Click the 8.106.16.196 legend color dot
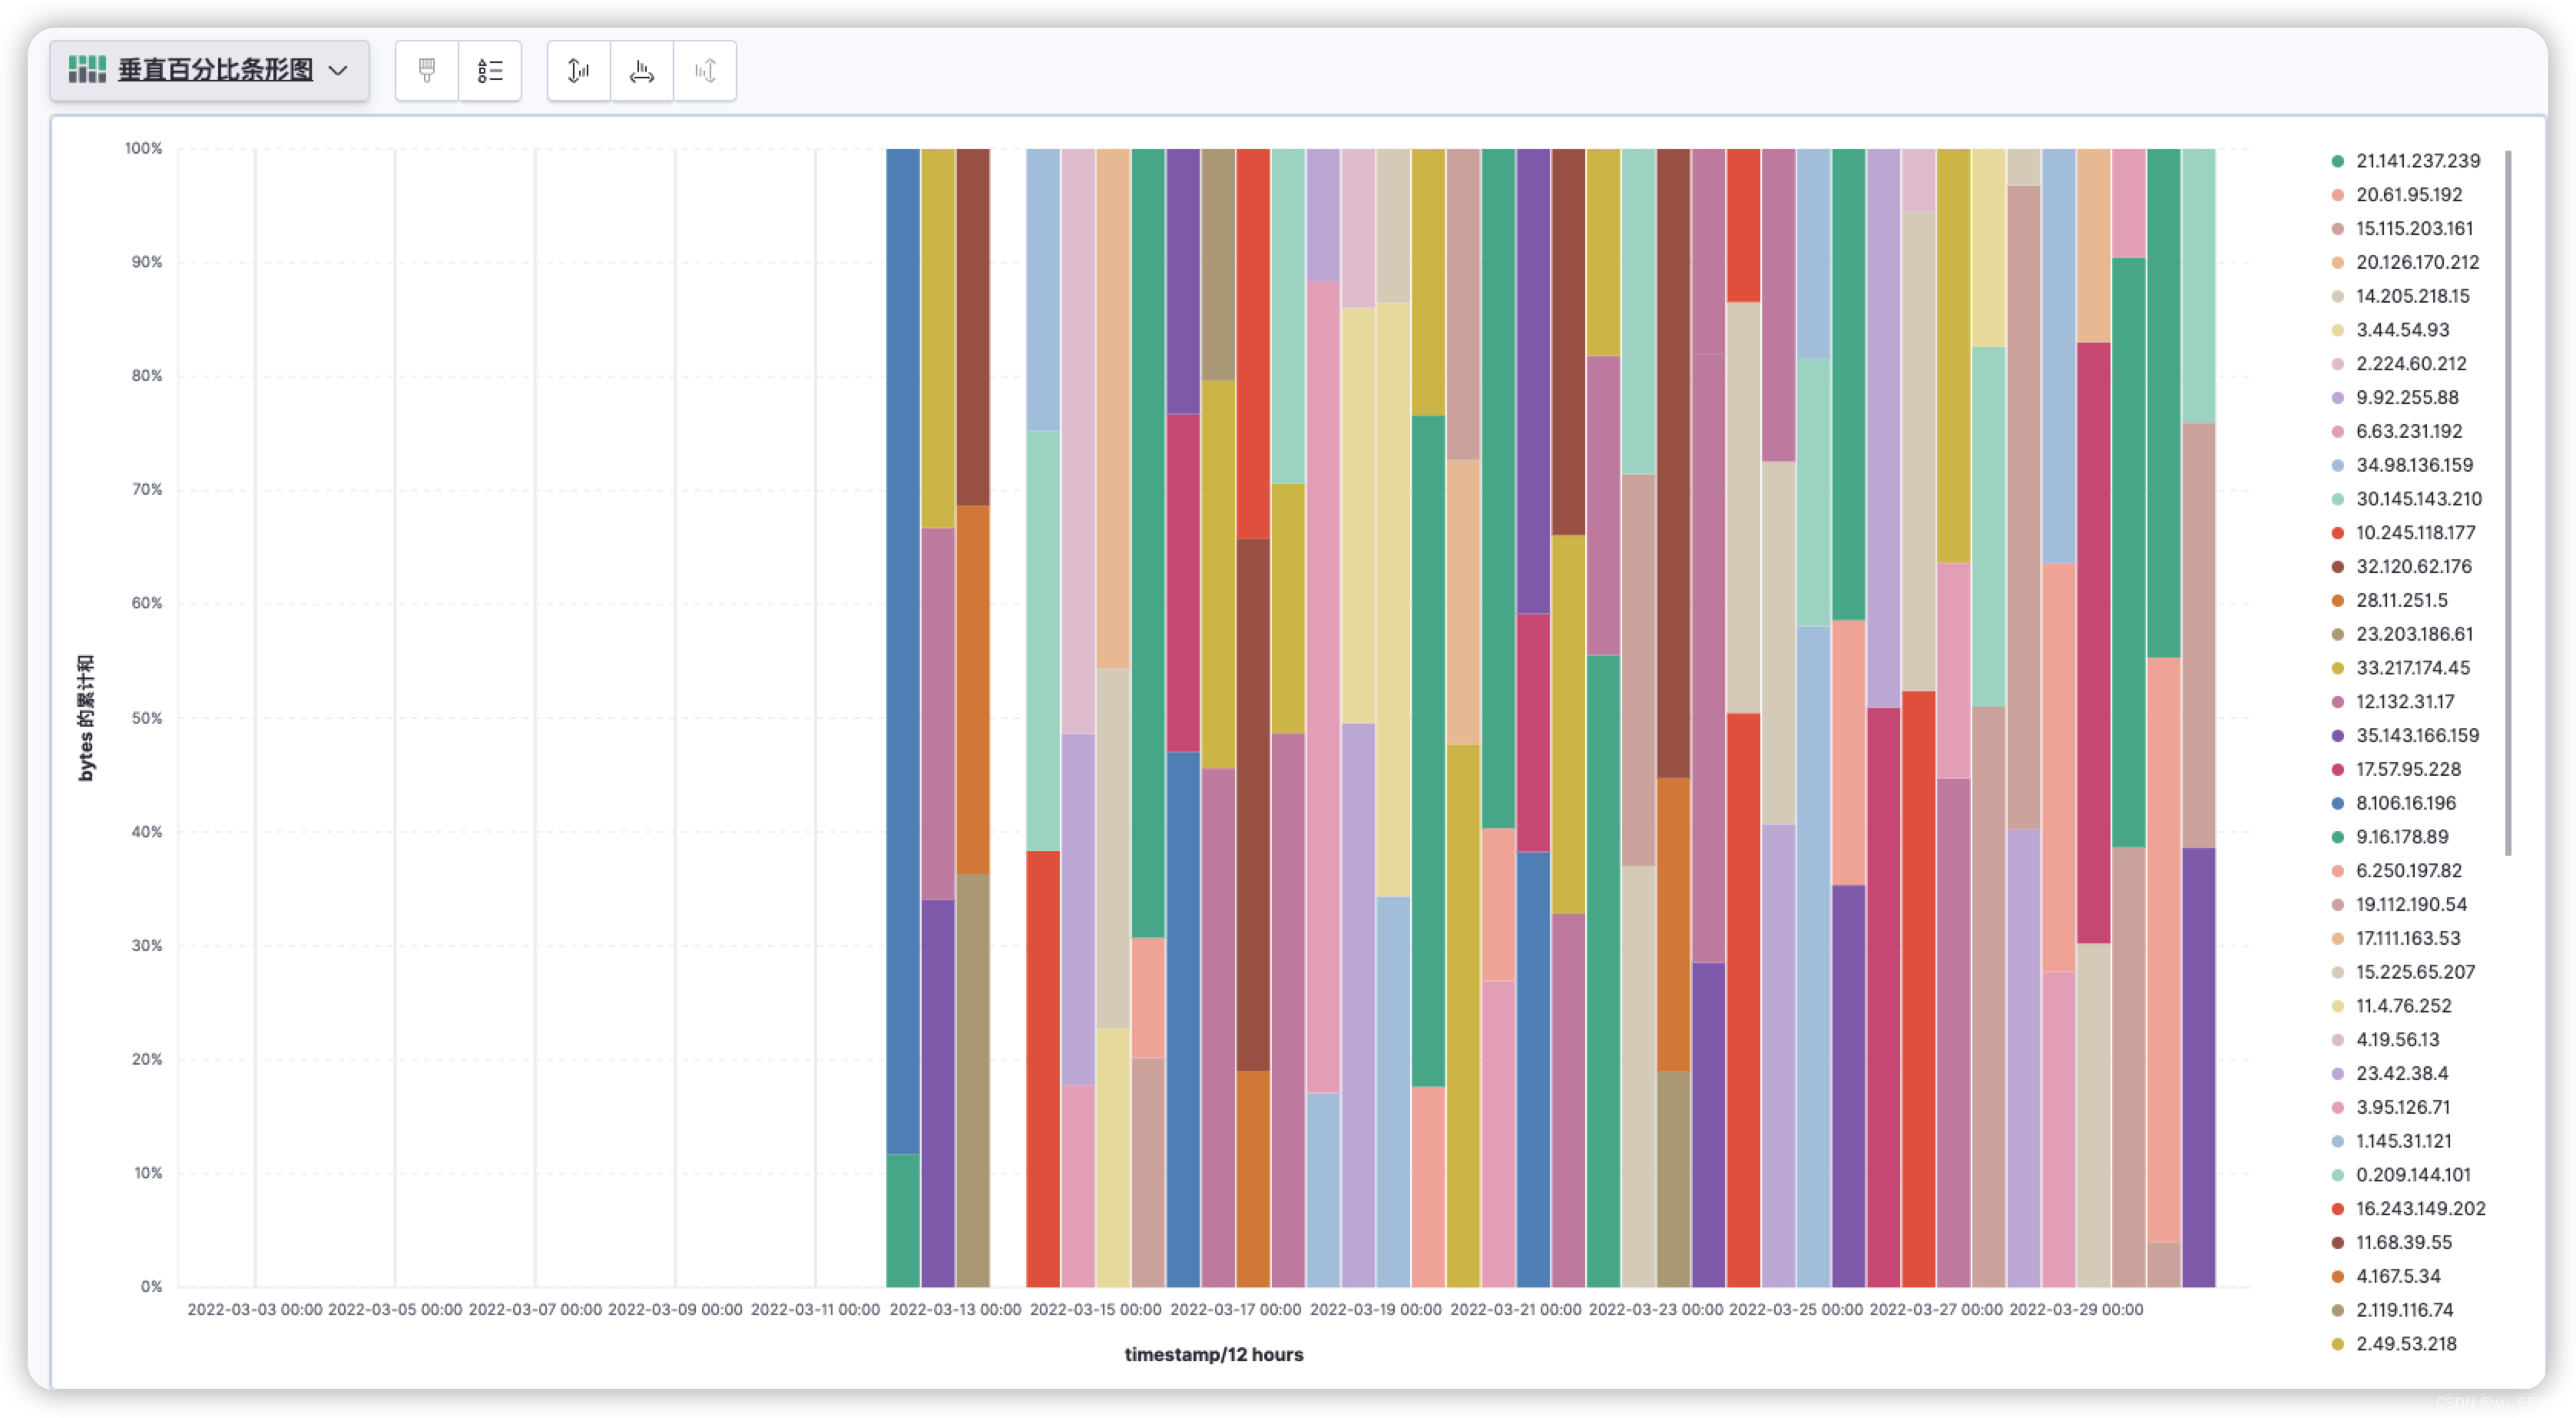The height and width of the screenshot is (1418, 2576). [x=2337, y=803]
